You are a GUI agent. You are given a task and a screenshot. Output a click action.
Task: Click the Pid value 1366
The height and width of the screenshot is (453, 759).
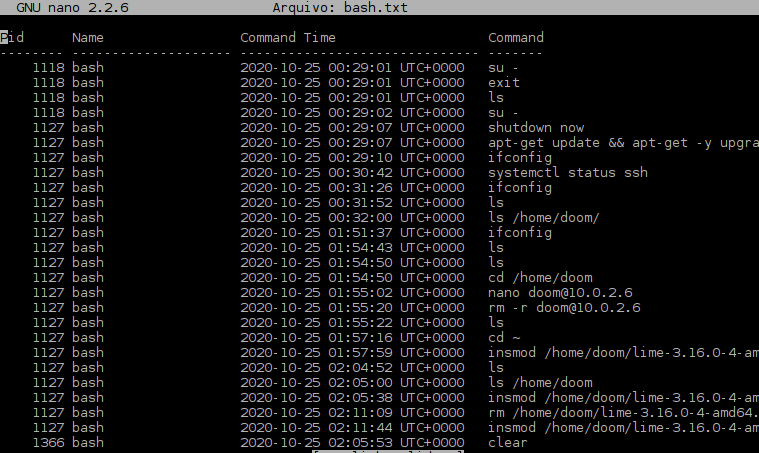[x=48, y=443]
